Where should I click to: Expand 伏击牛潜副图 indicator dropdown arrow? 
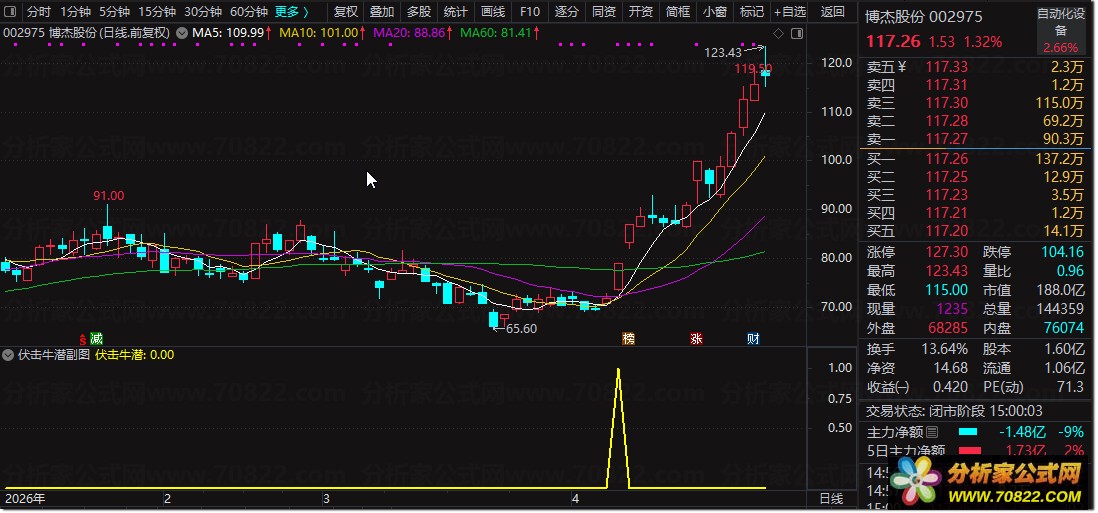tap(8, 355)
